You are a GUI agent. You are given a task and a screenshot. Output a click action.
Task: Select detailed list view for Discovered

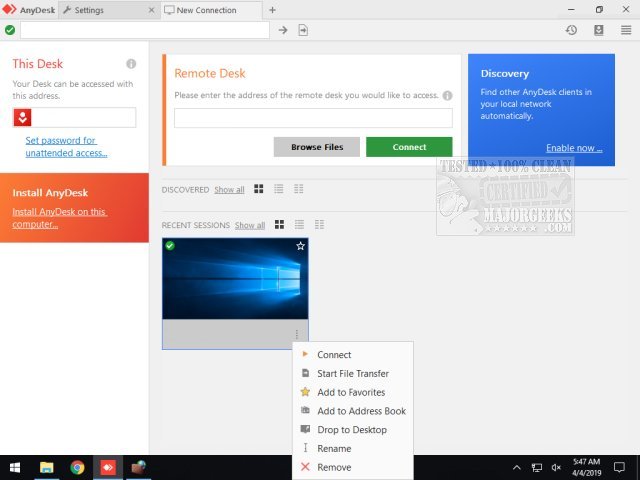[299, 189]
